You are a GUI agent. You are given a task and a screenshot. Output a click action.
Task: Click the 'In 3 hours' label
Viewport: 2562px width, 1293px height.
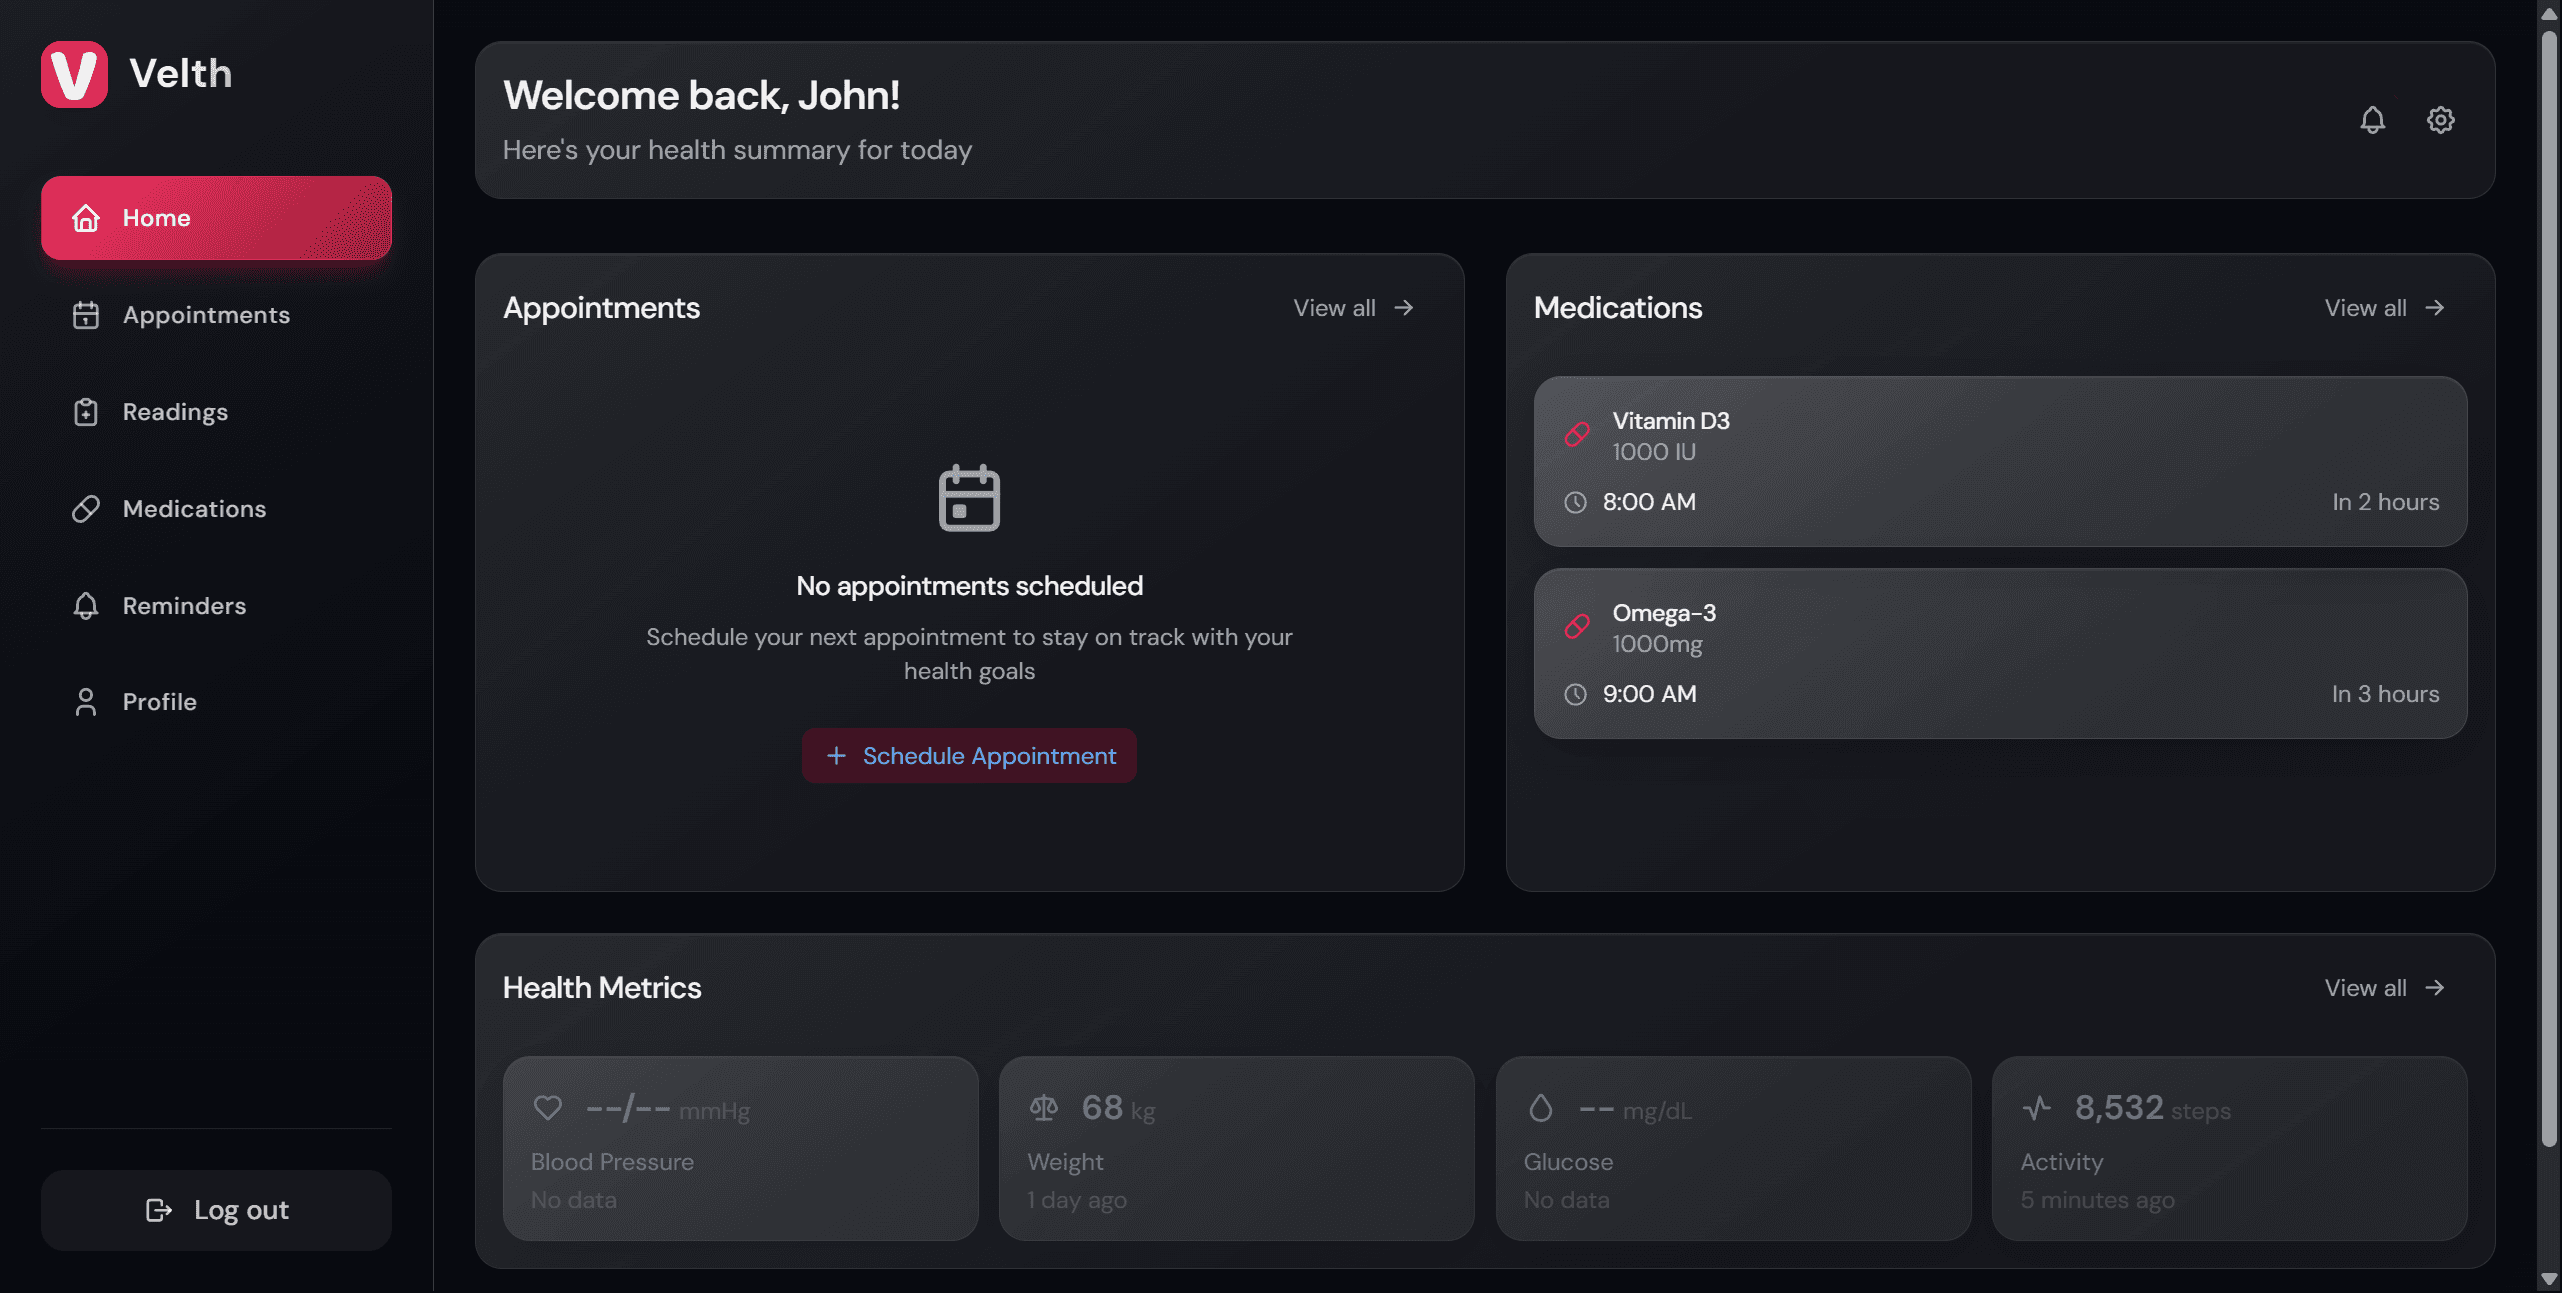[x=2385, y=694]
